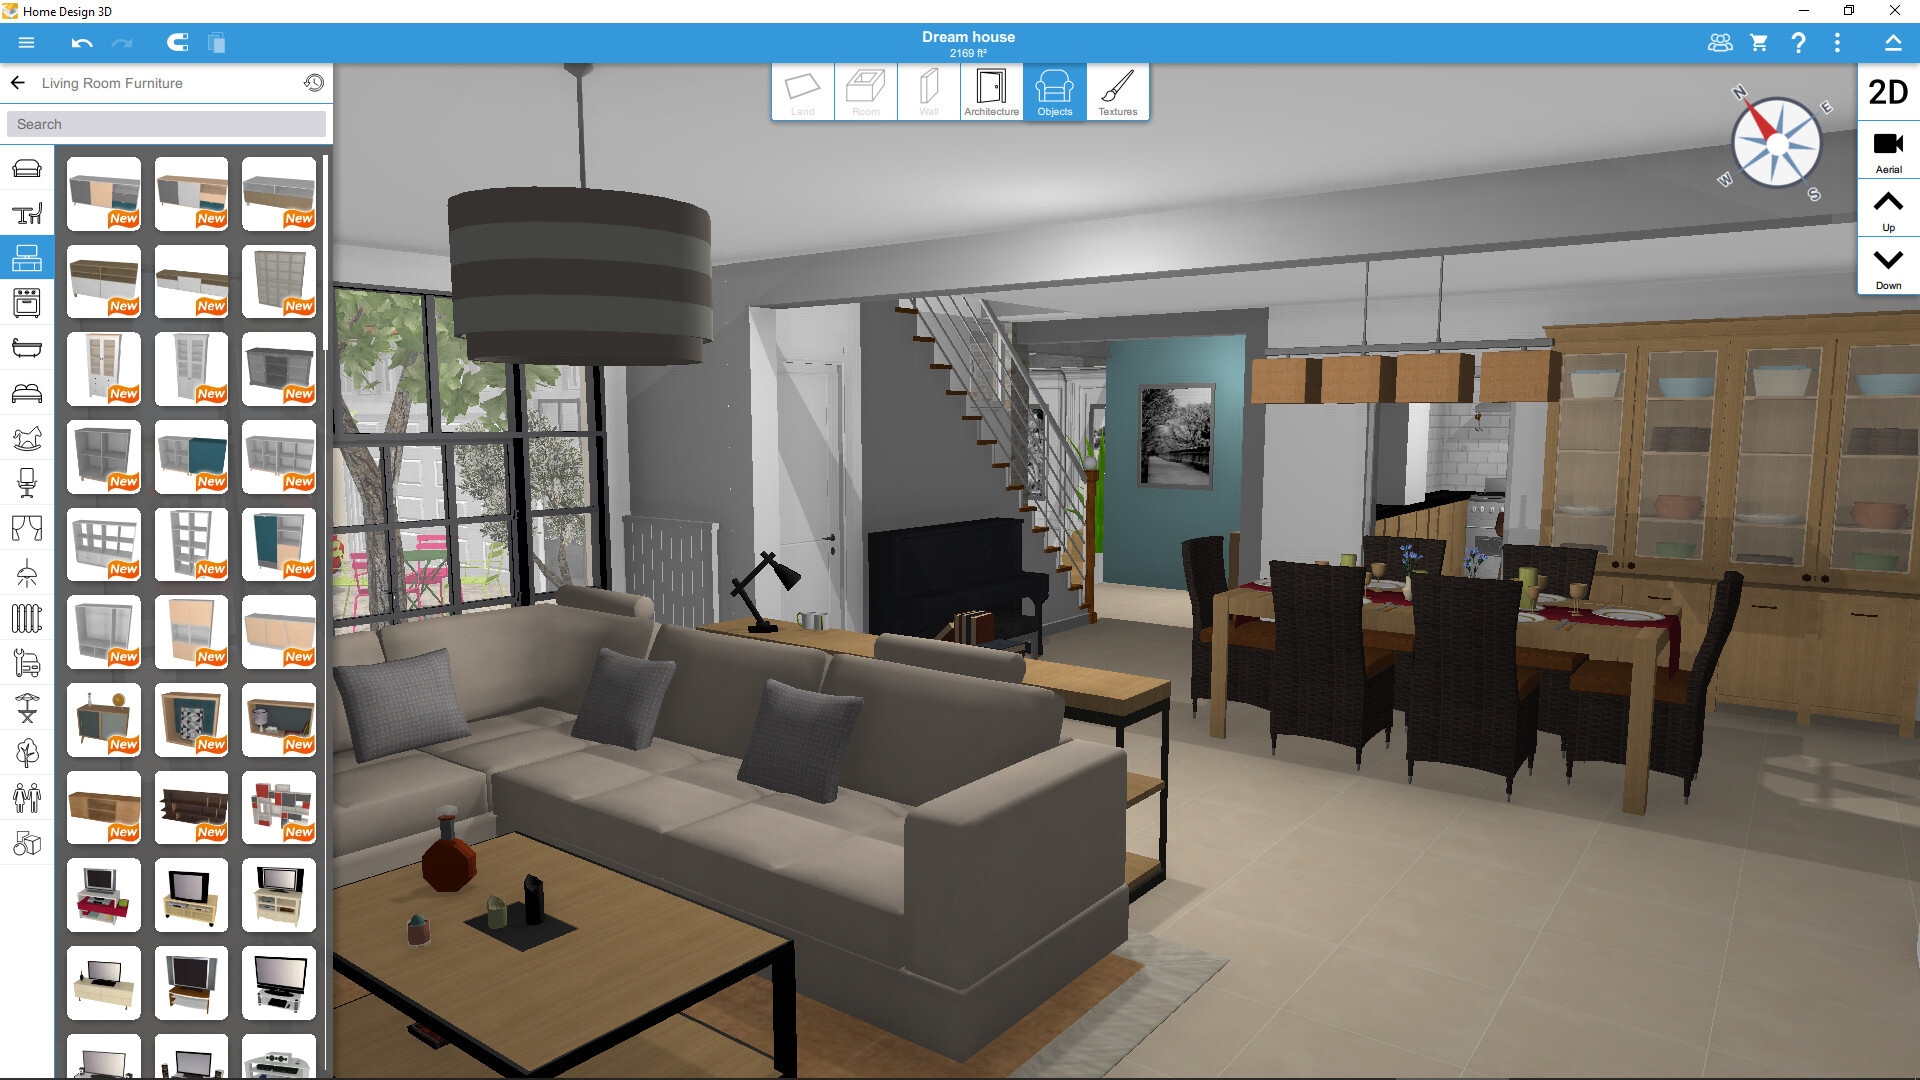Switch to 2D view mode
The image size is (1920, 1080).
click(x=1888, y=90)
